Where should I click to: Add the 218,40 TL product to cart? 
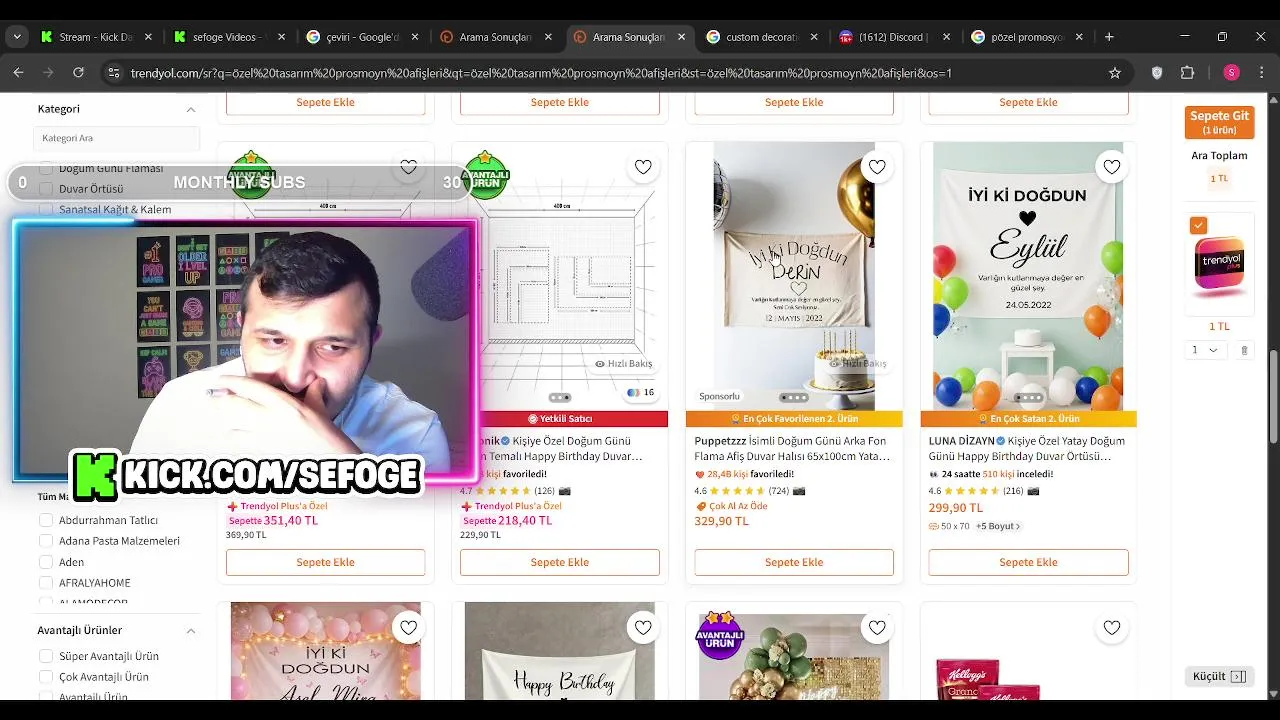coord(560,562)
